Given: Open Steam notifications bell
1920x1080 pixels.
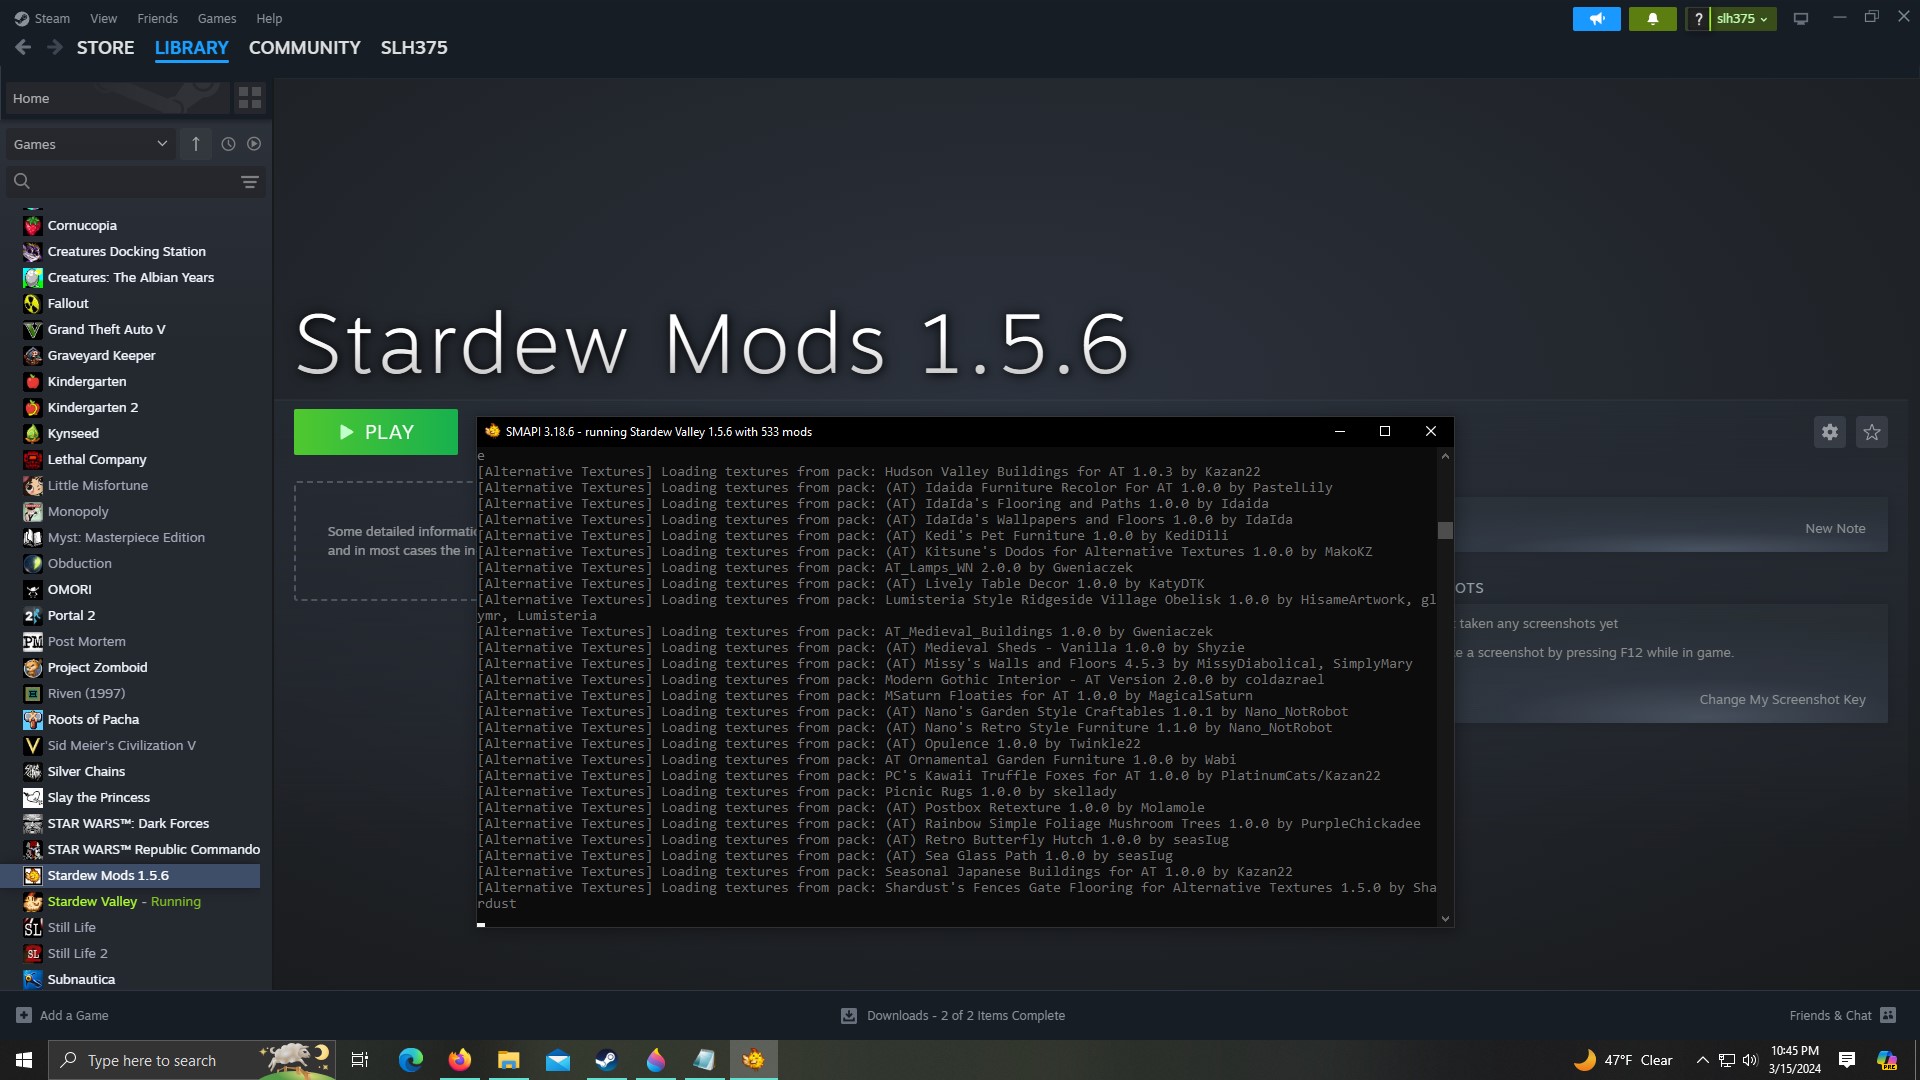Looking at the screenshot, I should [x=1652, y=18].
